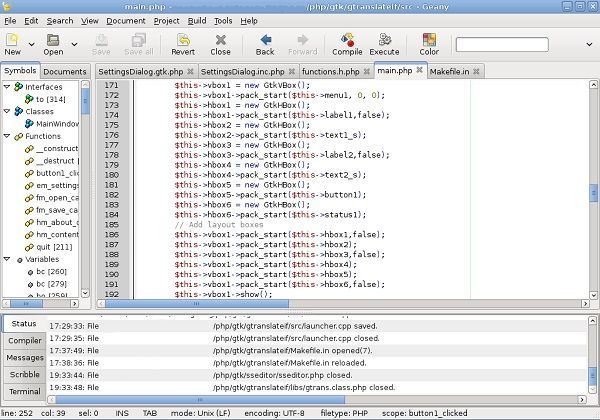Switch to the Symbols sidebar tab
The height and width of the screenshot is (420, 600).
pos(20,71)
